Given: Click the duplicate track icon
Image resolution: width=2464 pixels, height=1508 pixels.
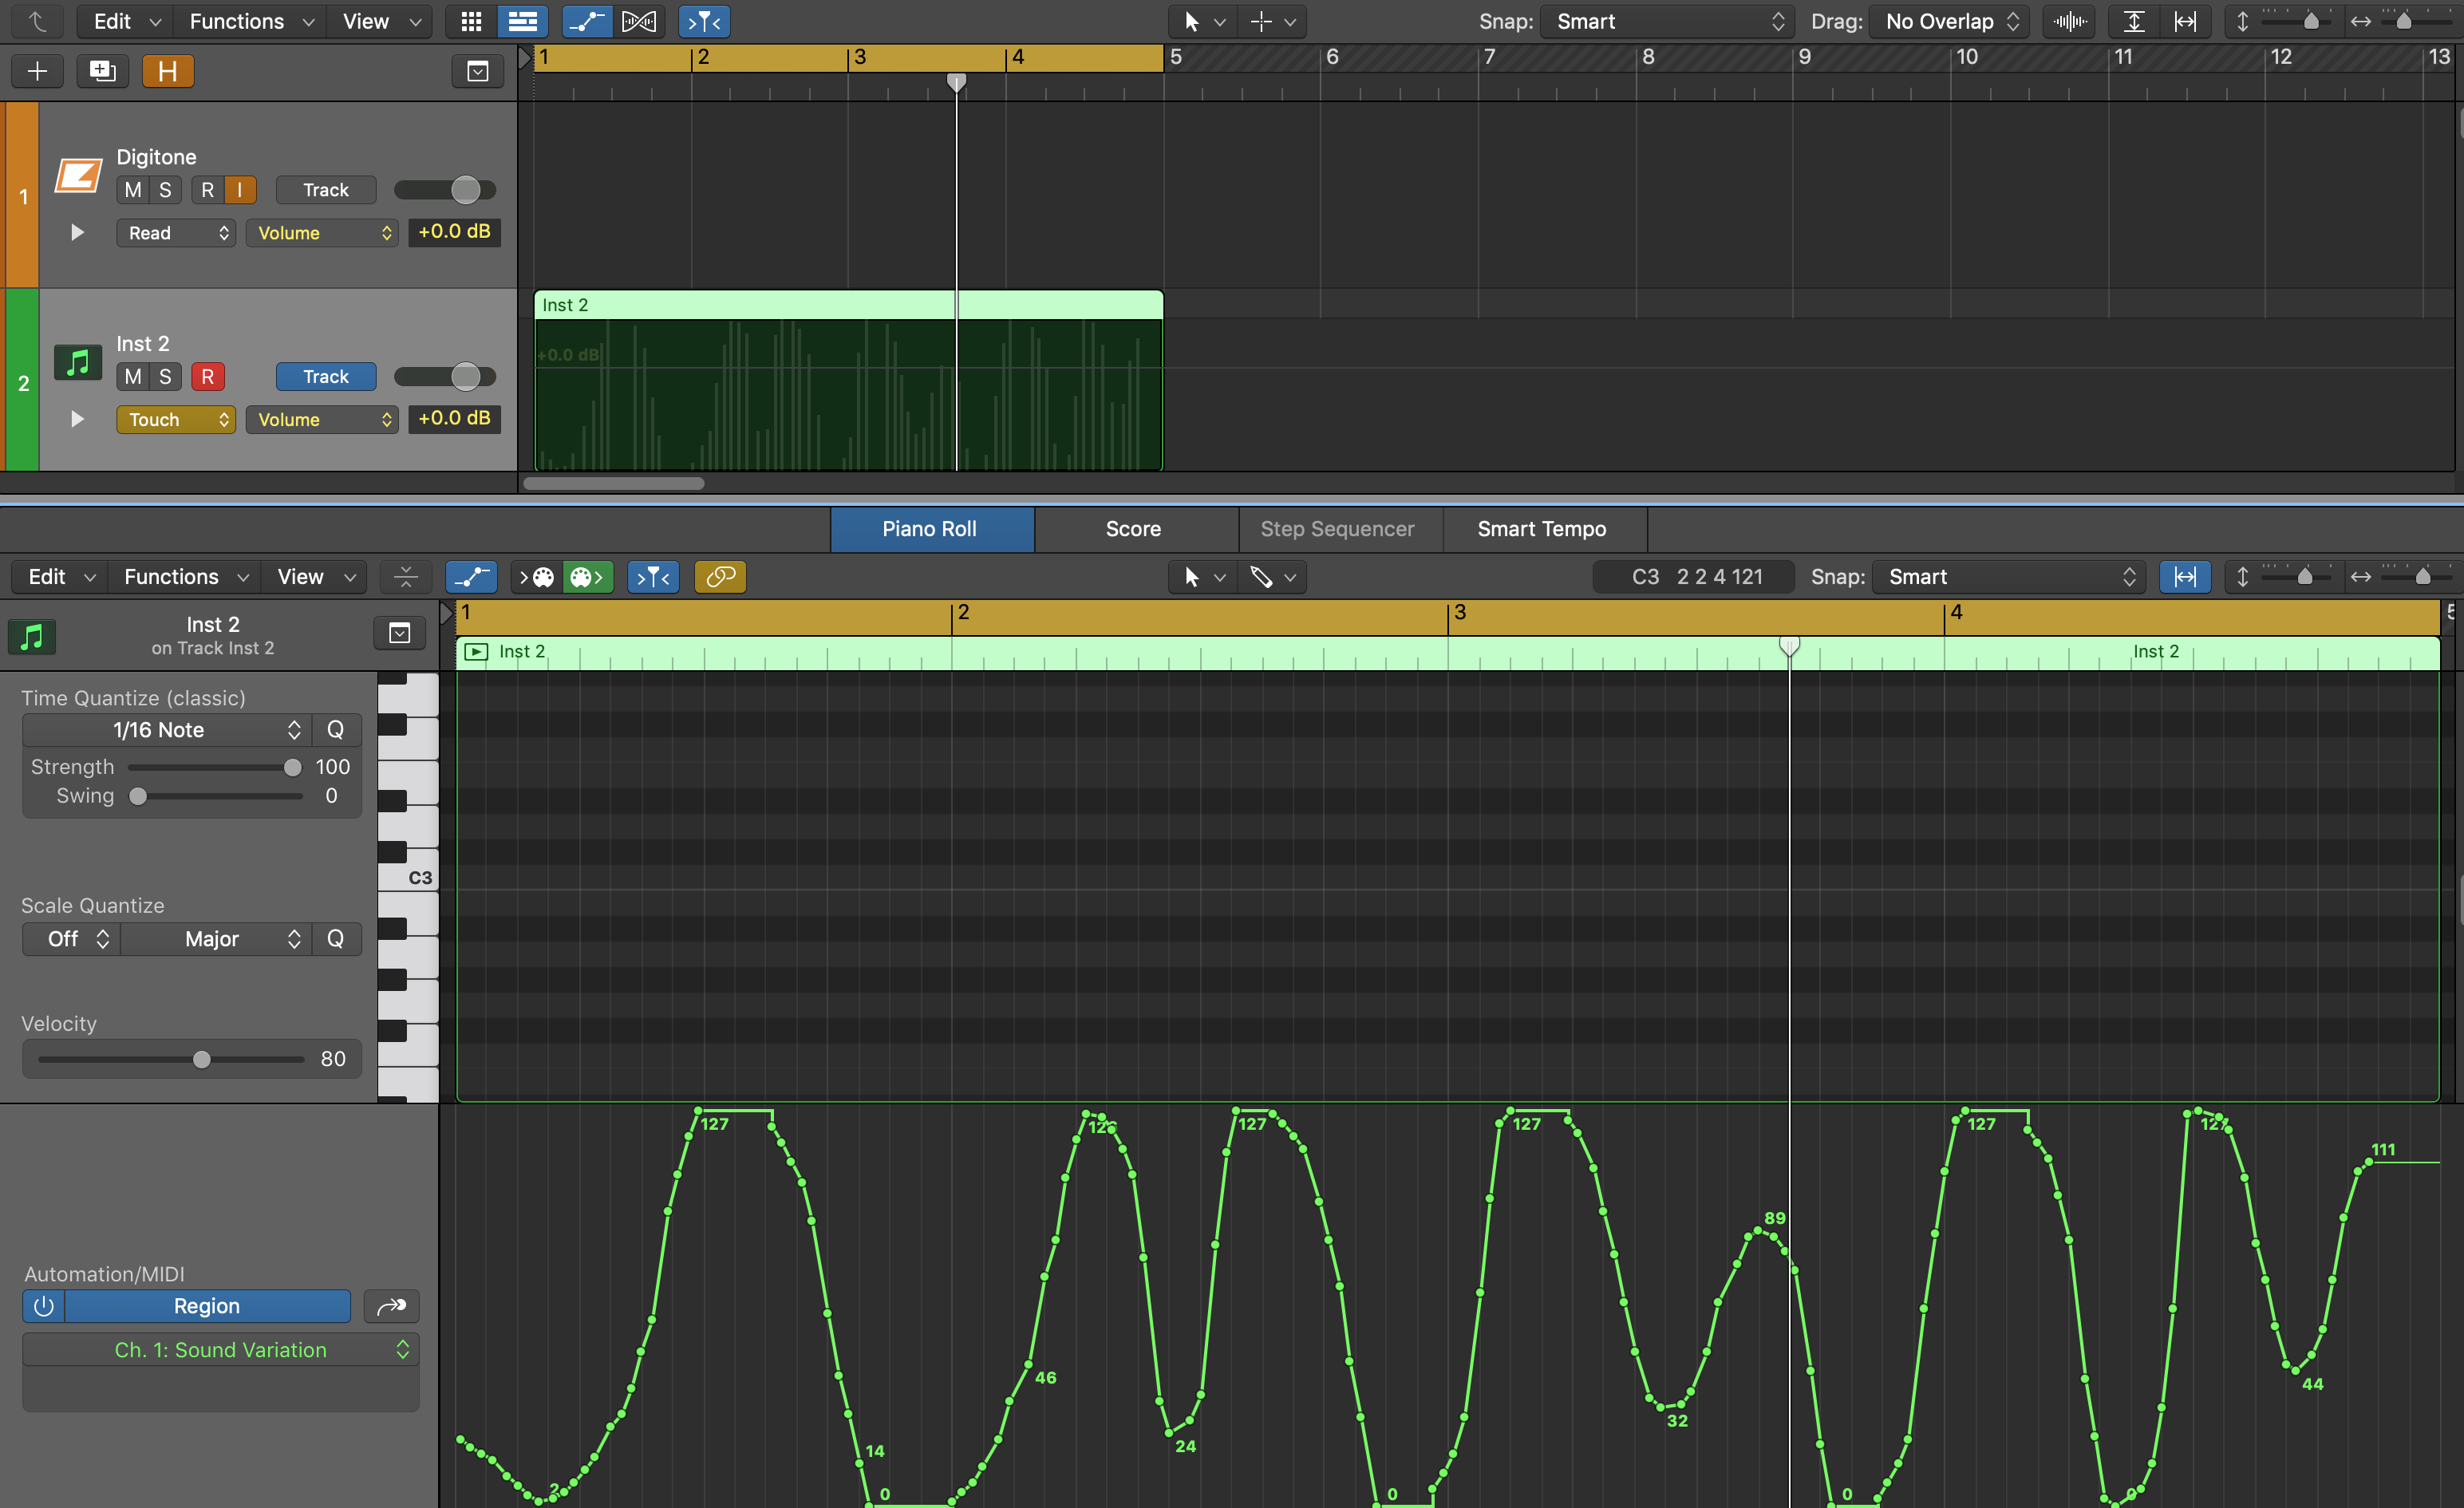Looking at the screenshot, I should [x=102, y=71].
